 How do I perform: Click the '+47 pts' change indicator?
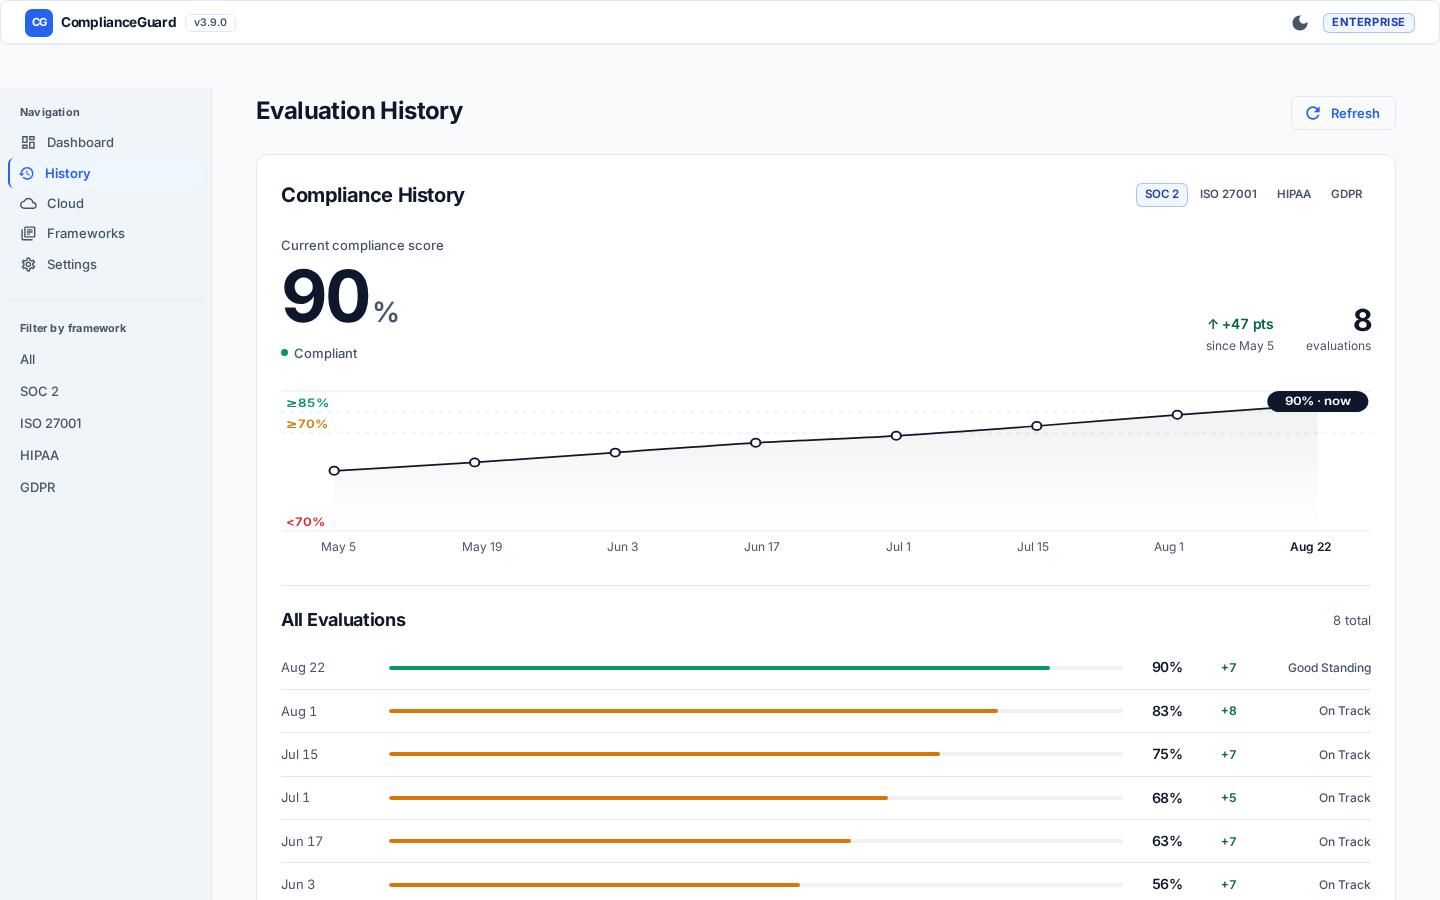click(1240, 324)
